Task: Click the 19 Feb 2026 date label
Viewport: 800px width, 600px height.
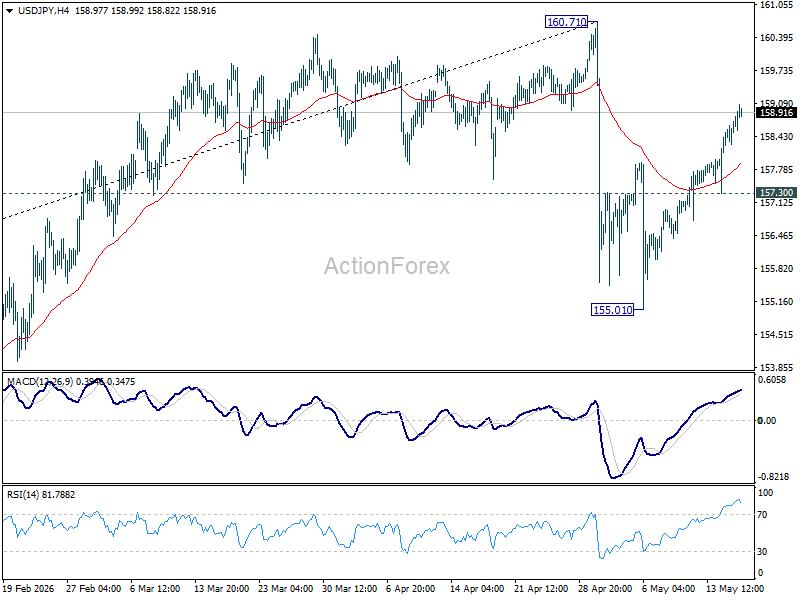Action: click(x=29, y=588)
